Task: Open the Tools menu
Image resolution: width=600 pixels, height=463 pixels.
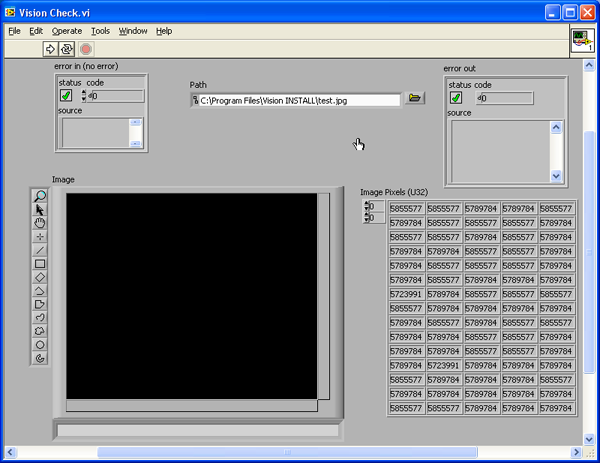Action: pyautogui.click(x=100, y=31)
